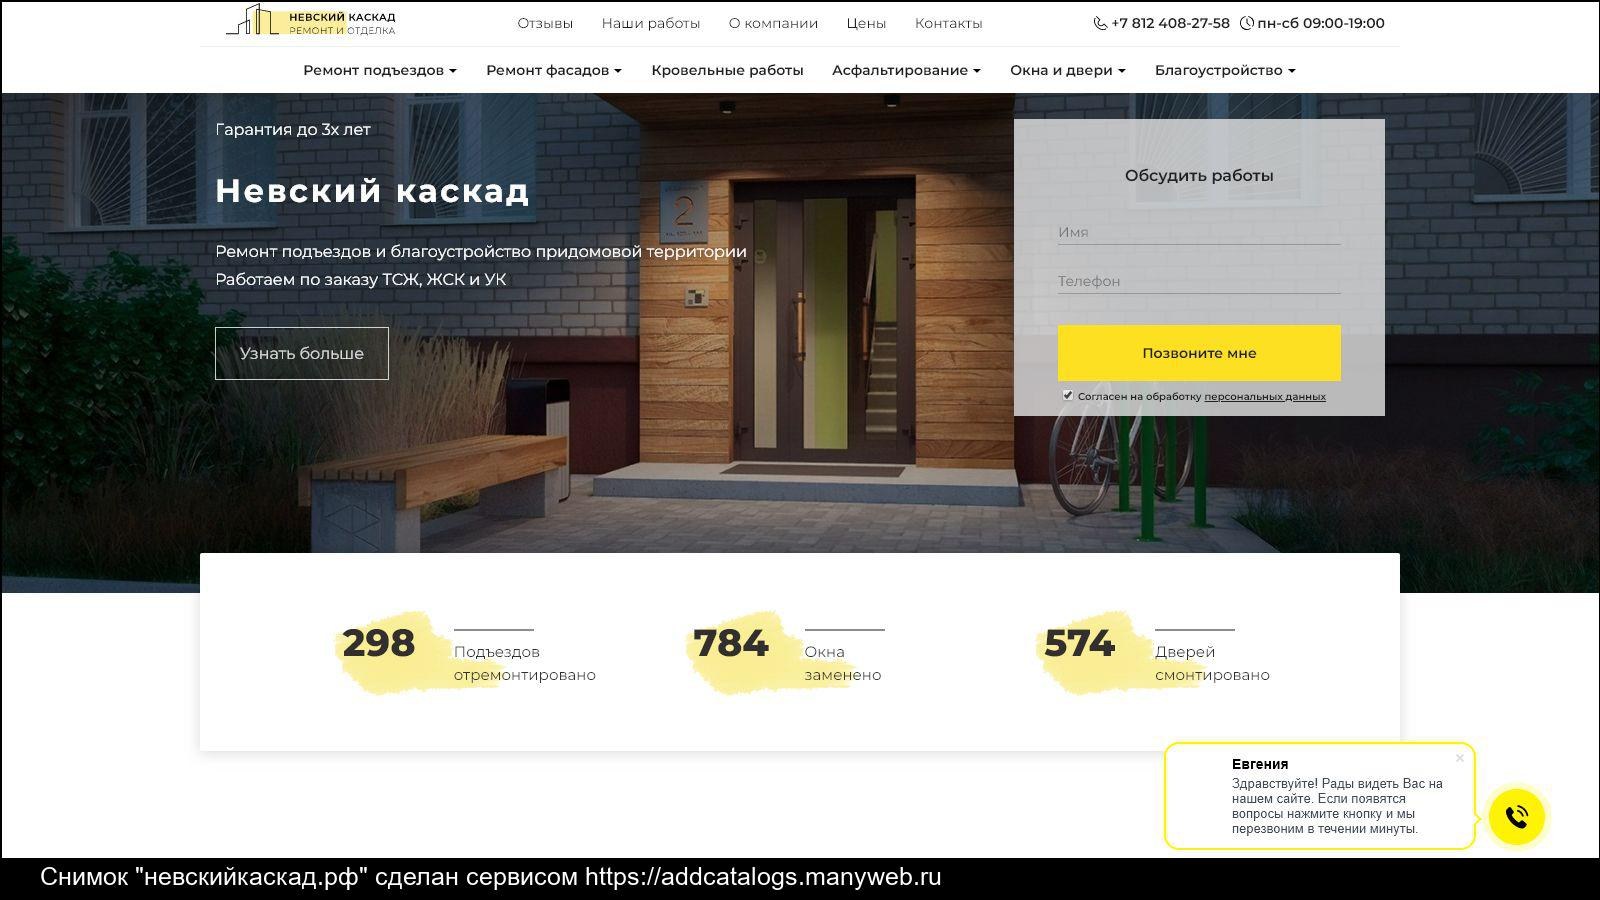Toggle the personal data consent checkbox
Viewport: 1600px width, 900px height.
pos(1067,396)
